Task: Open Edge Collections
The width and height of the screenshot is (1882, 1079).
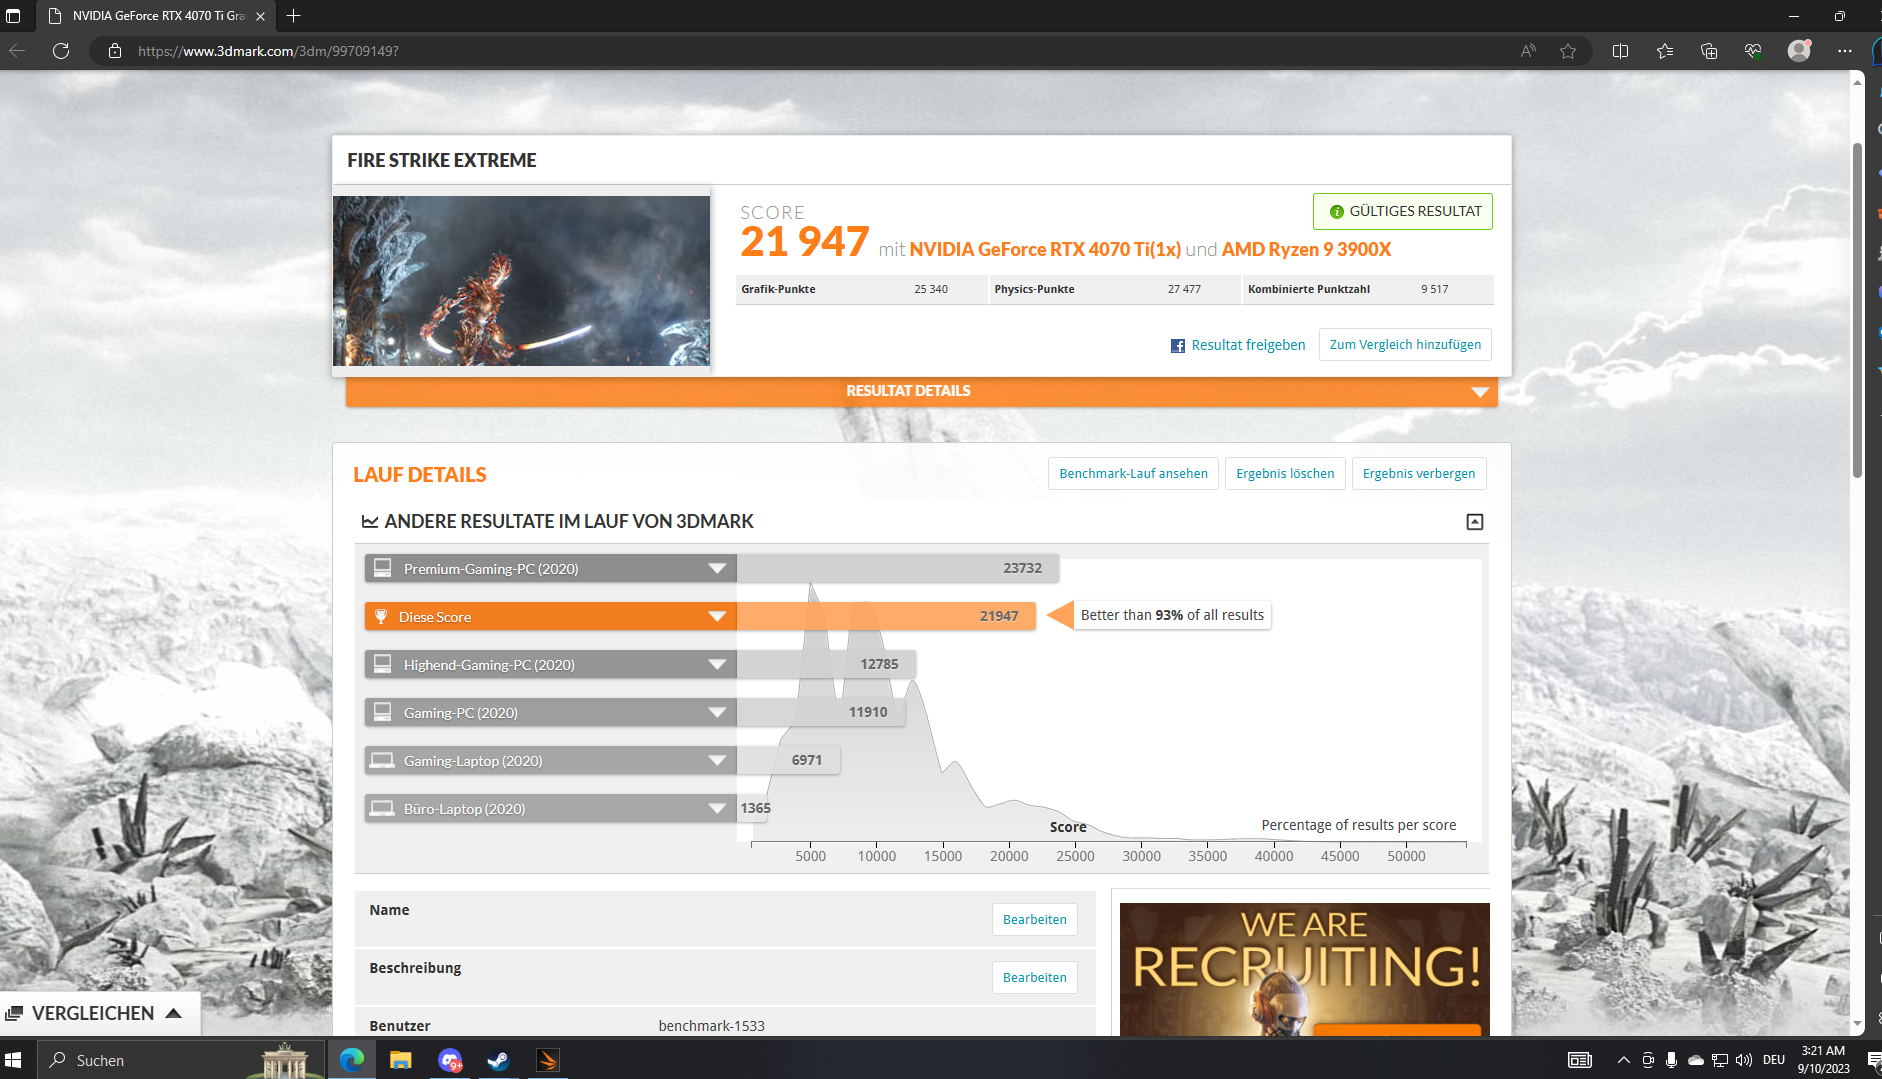Action: click(x=1709, y=51)
